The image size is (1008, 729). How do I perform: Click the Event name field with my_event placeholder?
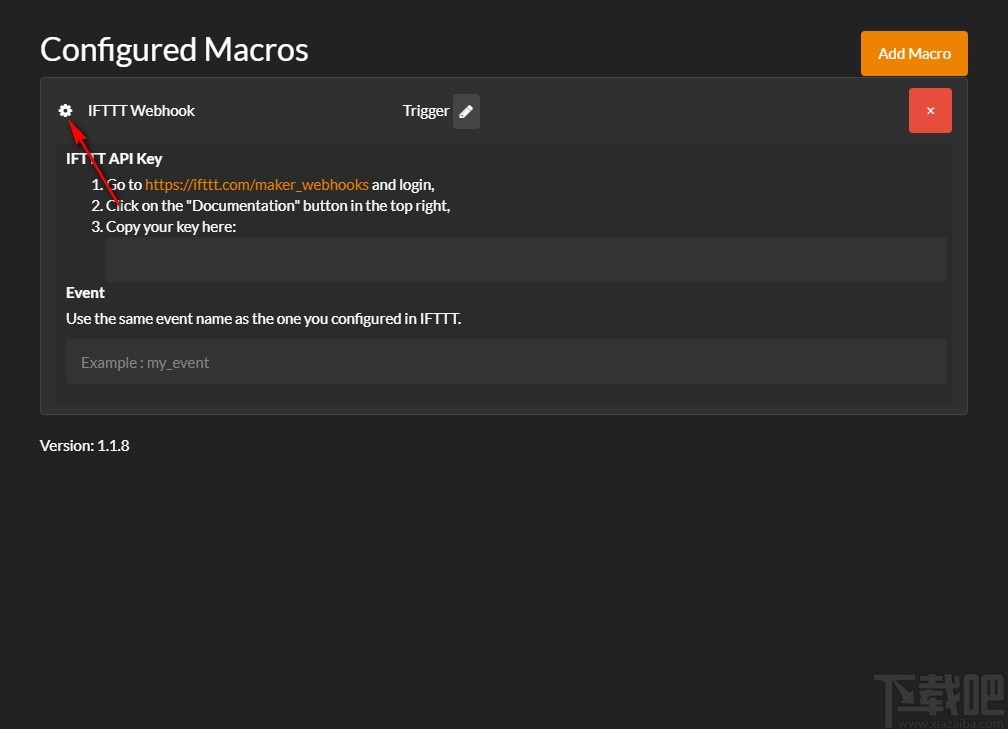[506, 362]
